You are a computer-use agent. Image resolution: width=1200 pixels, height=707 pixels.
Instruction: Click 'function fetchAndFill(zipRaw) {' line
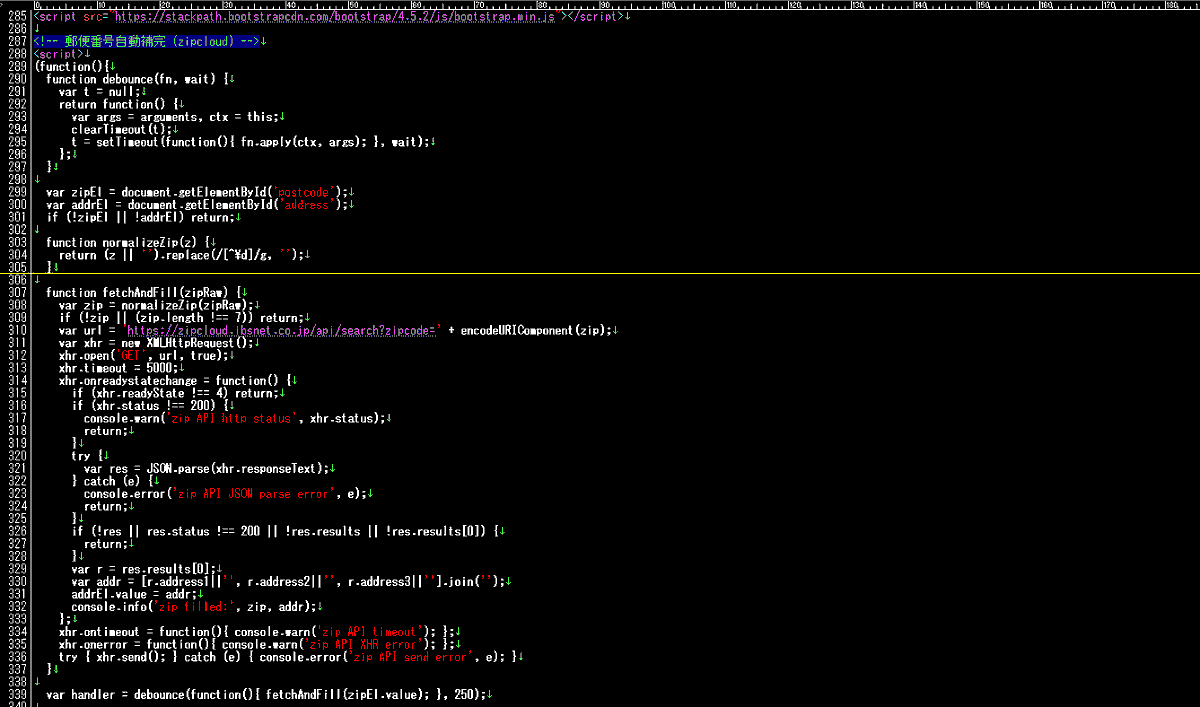click(143, 293)
